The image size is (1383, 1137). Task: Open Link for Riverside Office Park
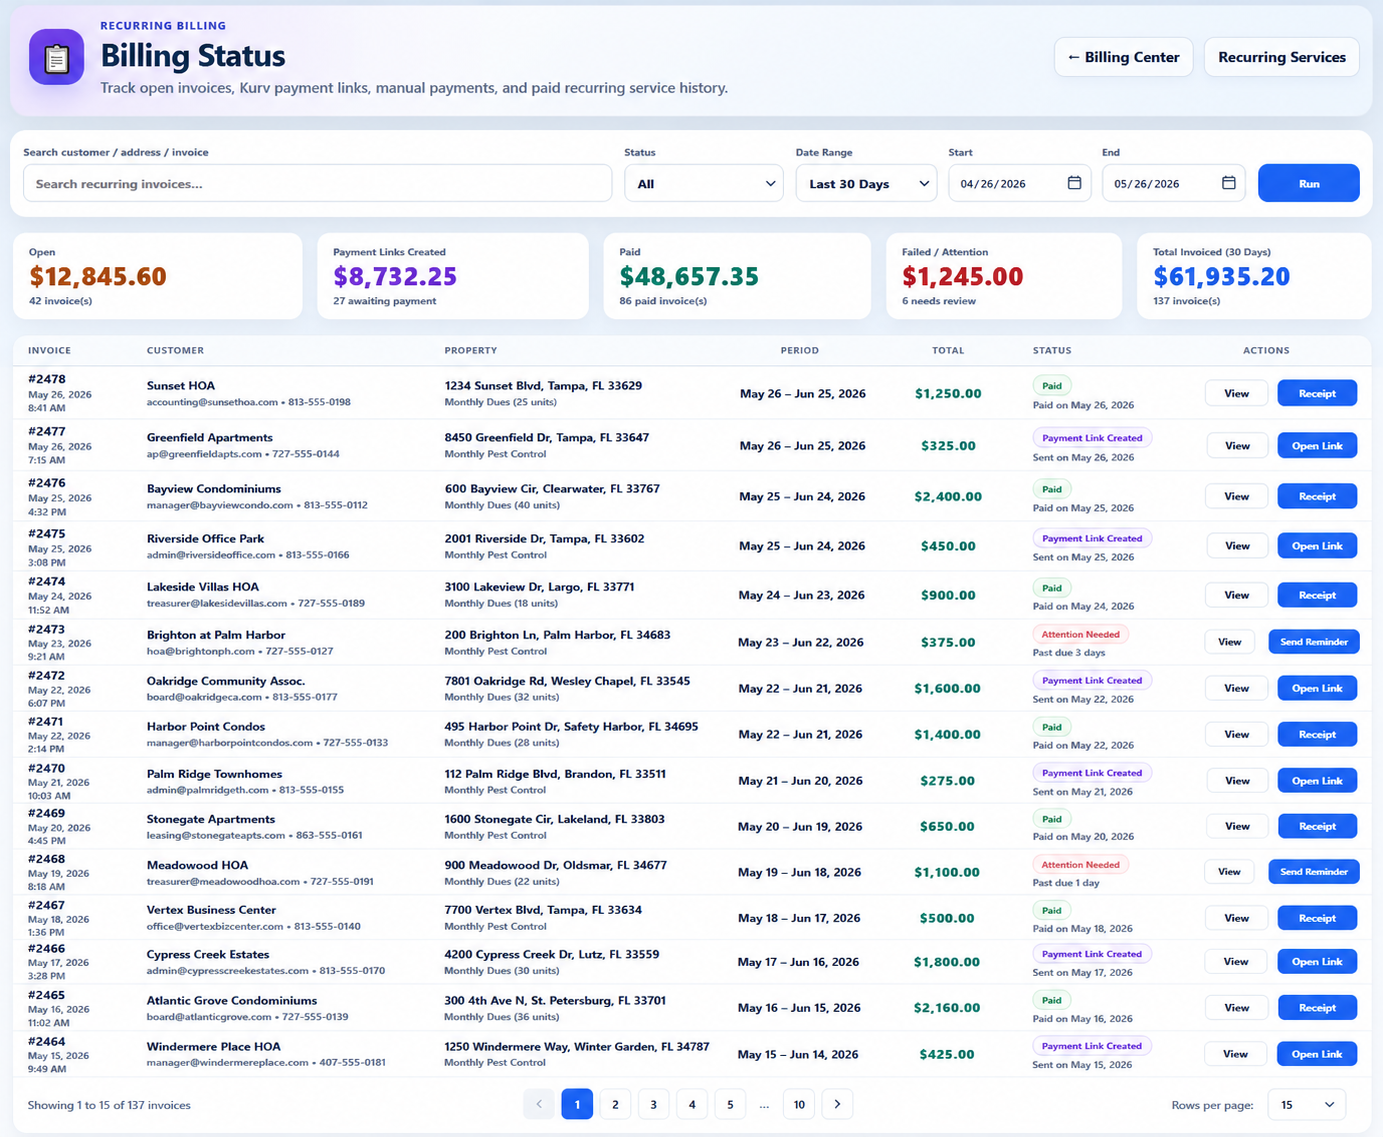point(1317,546)
